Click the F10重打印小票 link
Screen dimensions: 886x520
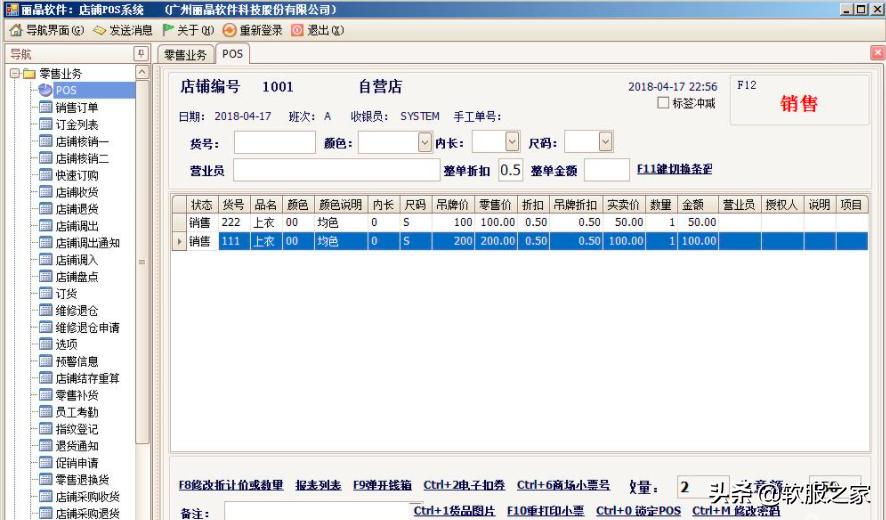click(x=545, y=511)
